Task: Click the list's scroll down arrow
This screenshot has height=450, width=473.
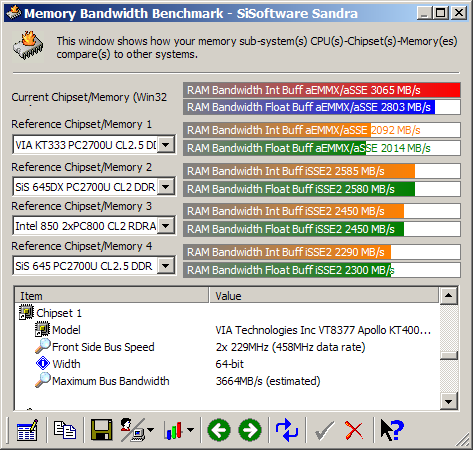Action: click(x=448, y=401)
